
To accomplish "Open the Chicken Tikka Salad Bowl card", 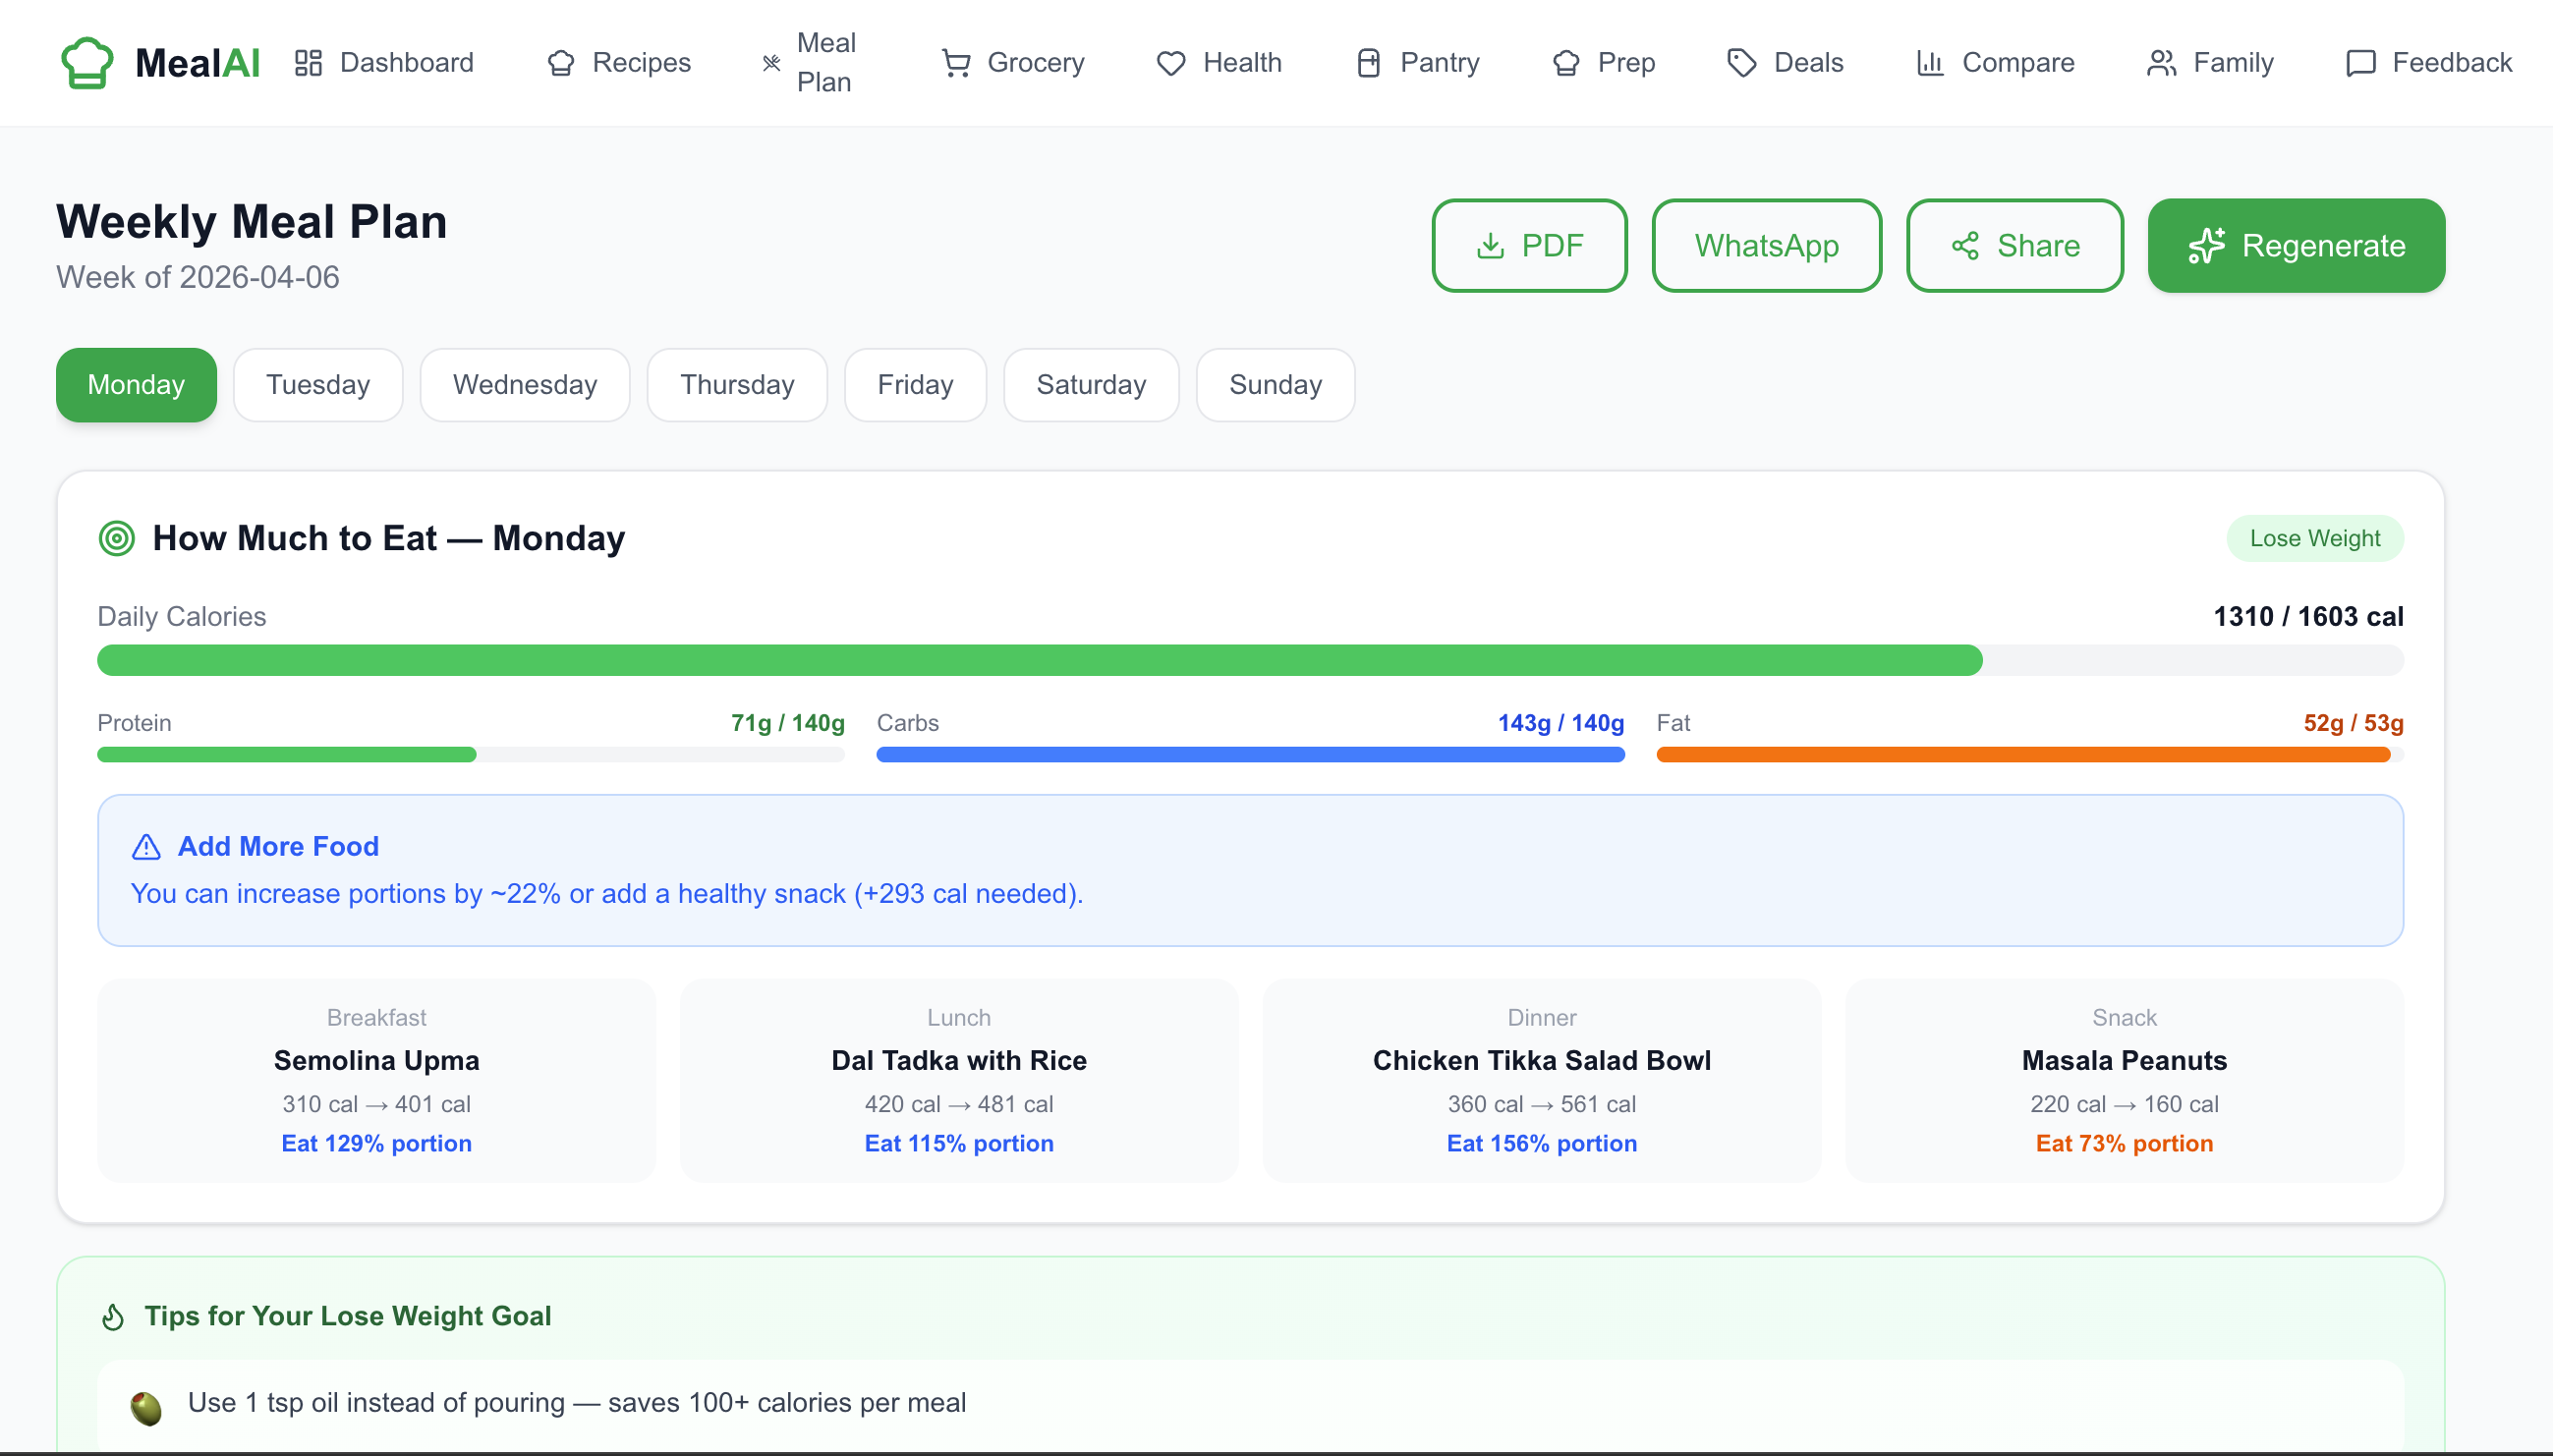I will (1541, 1080).
